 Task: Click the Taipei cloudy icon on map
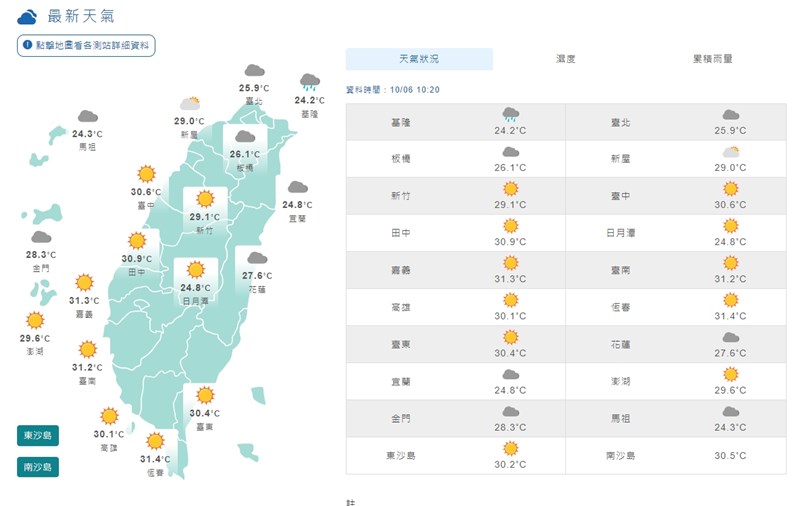254,71
